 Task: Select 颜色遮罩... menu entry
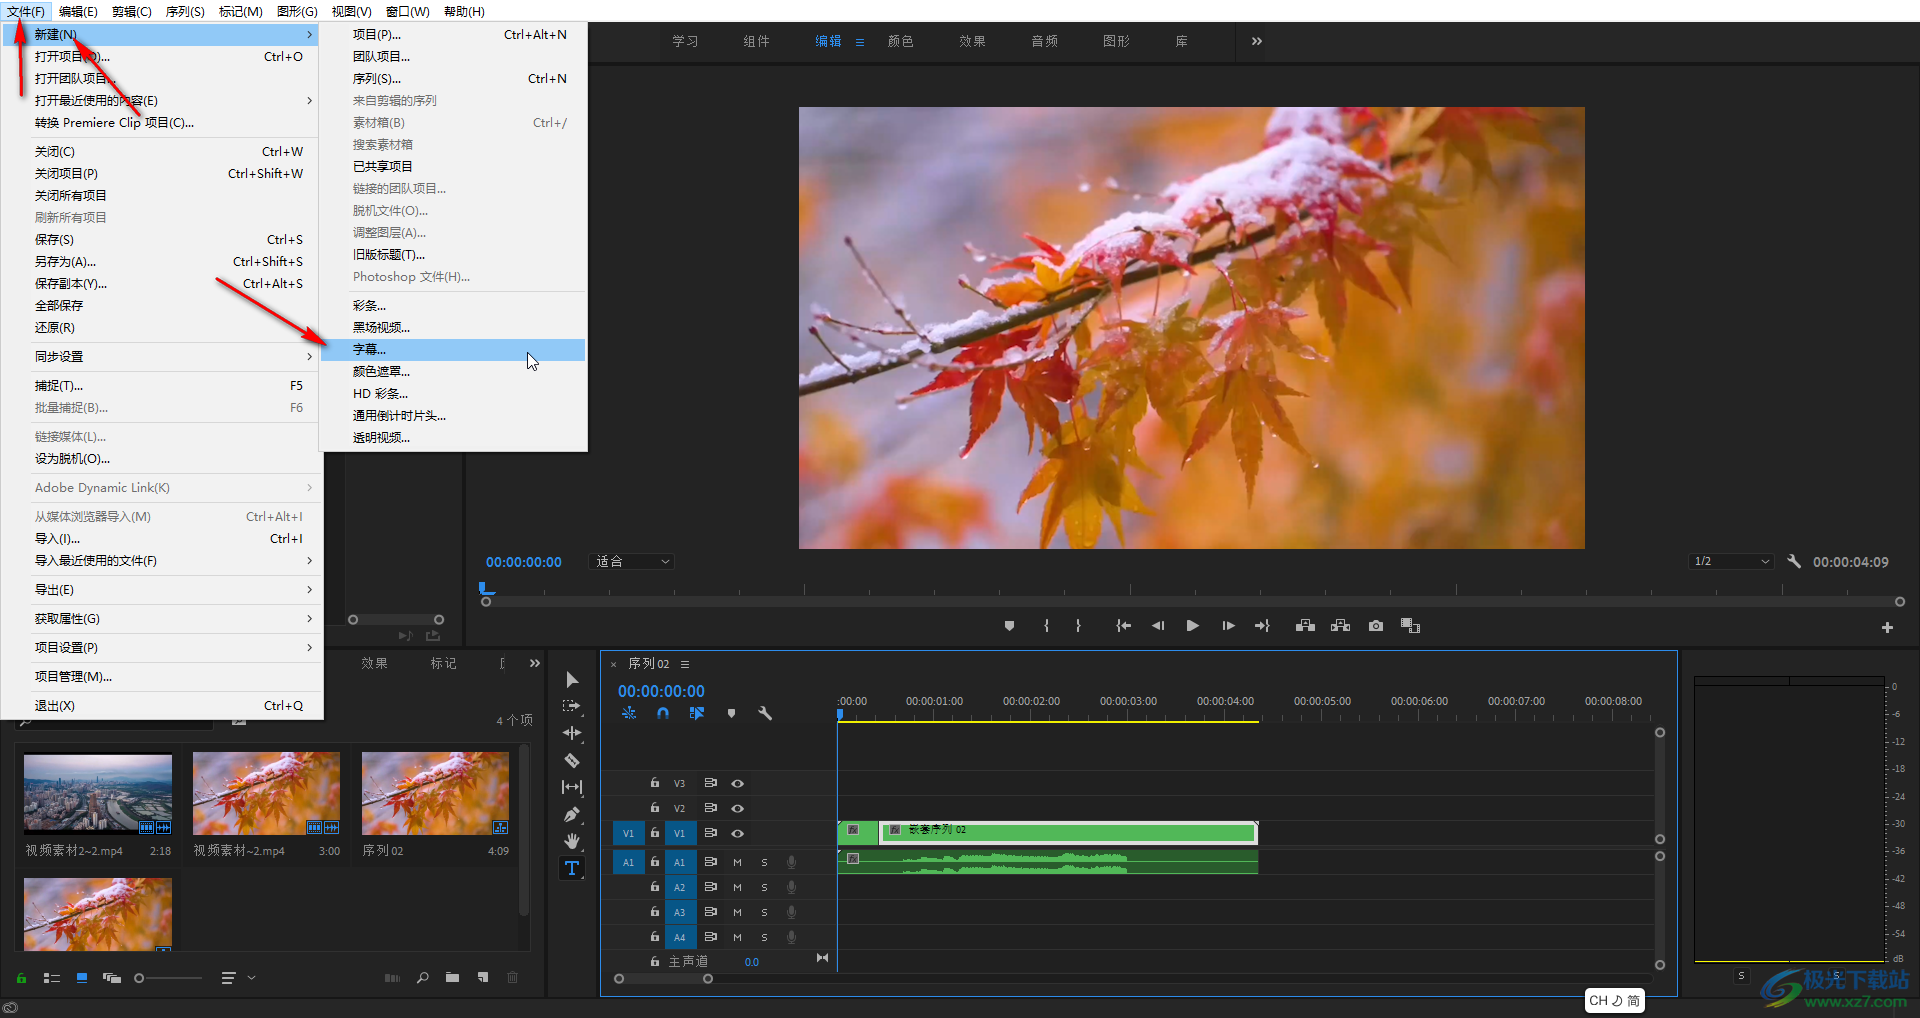[x=453, y=372]
